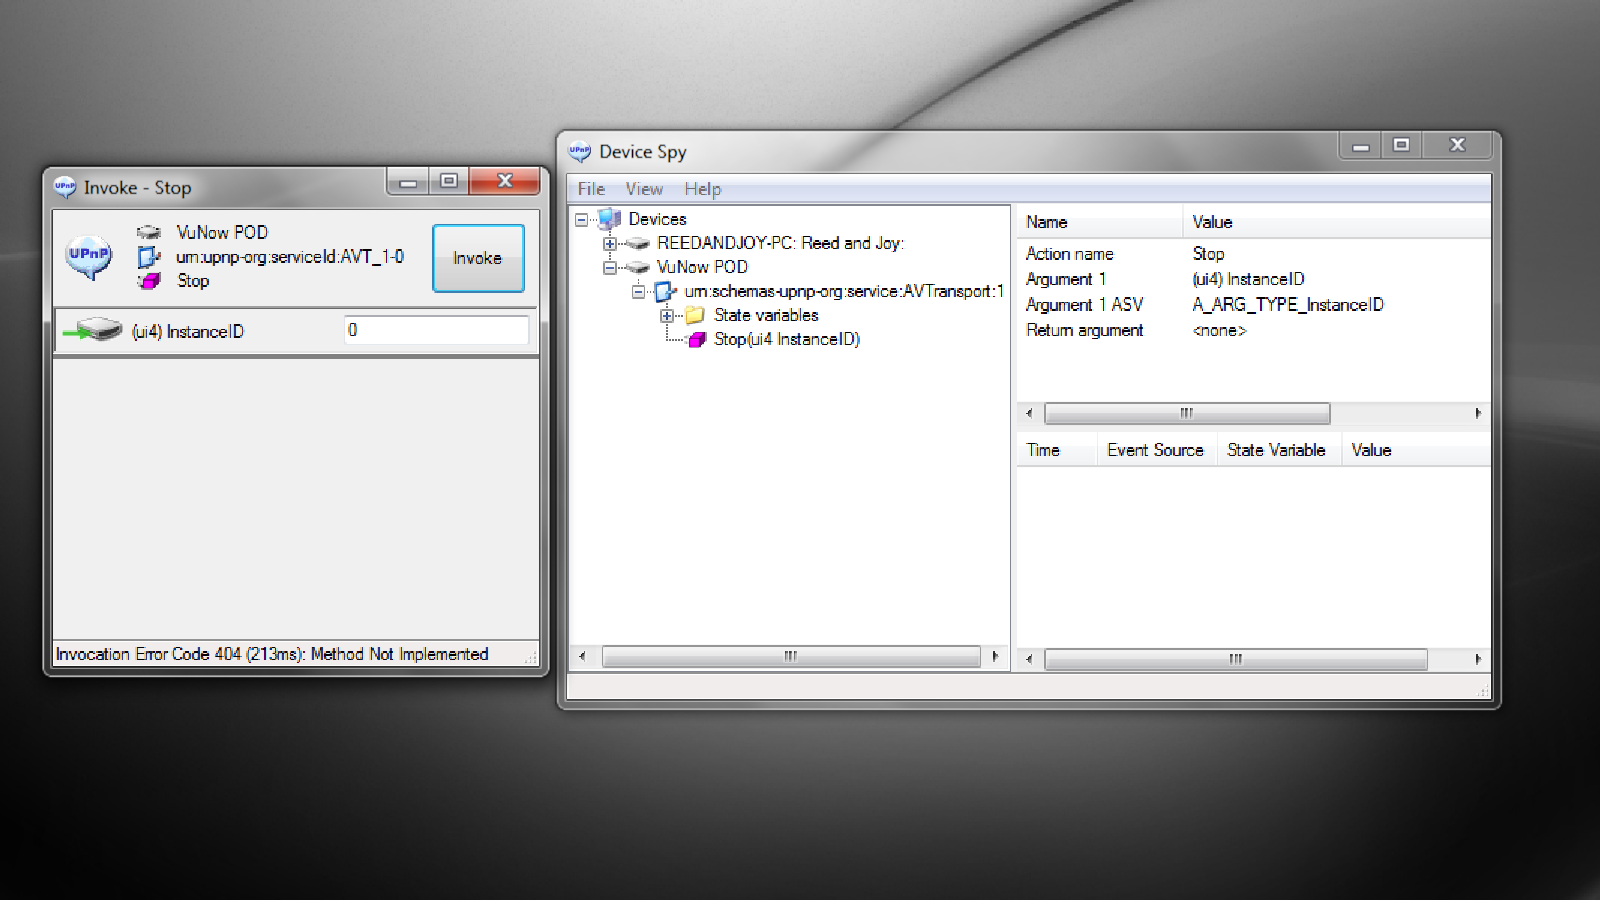Click the InstanceID value input field

[x=436, y=330]
